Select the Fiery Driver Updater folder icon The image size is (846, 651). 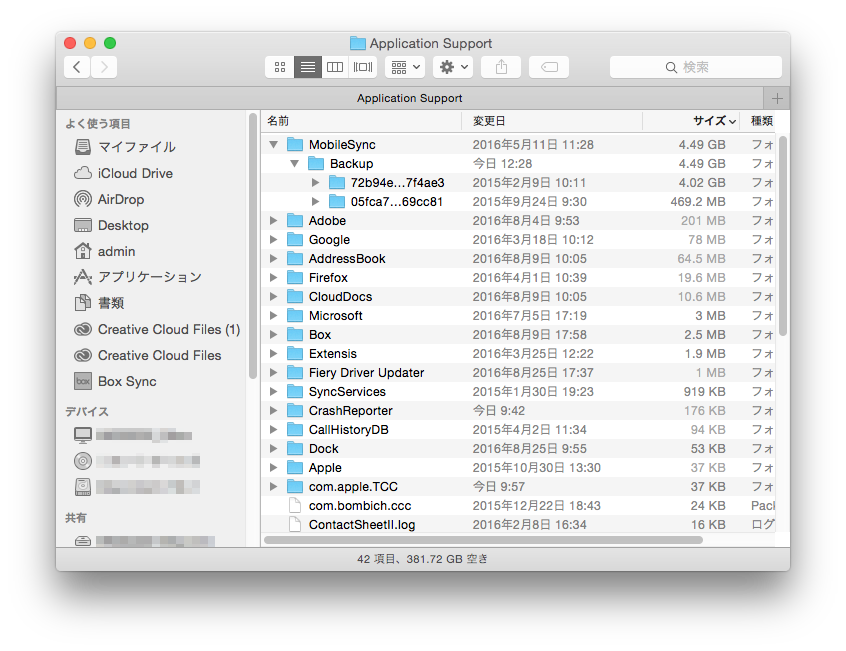click(295, 373)
